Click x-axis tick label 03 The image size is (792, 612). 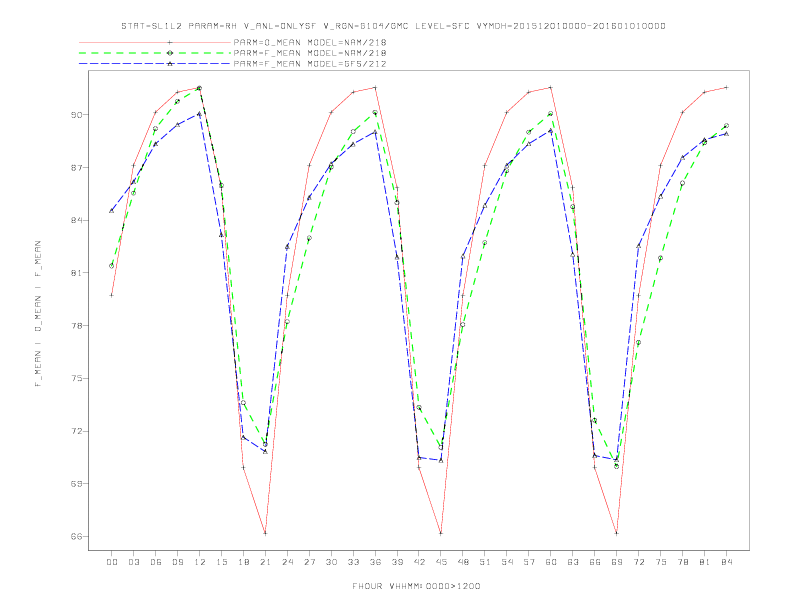(x=134, y=562)
